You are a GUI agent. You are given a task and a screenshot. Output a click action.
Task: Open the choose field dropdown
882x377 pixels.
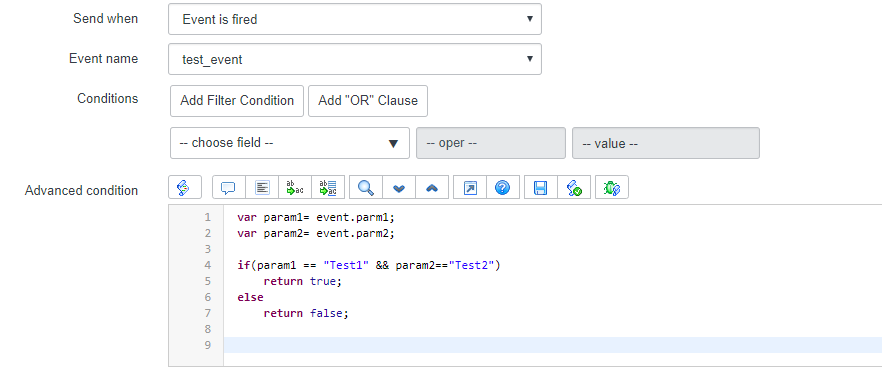(x=290, y=143)
